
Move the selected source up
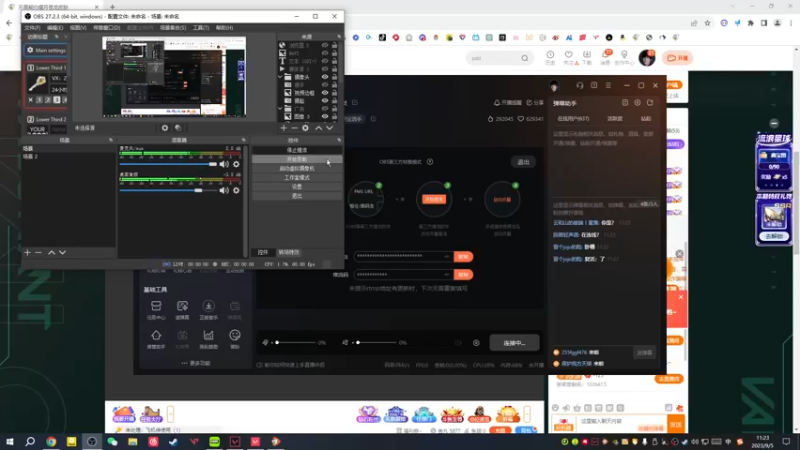[x=318, y=128]
